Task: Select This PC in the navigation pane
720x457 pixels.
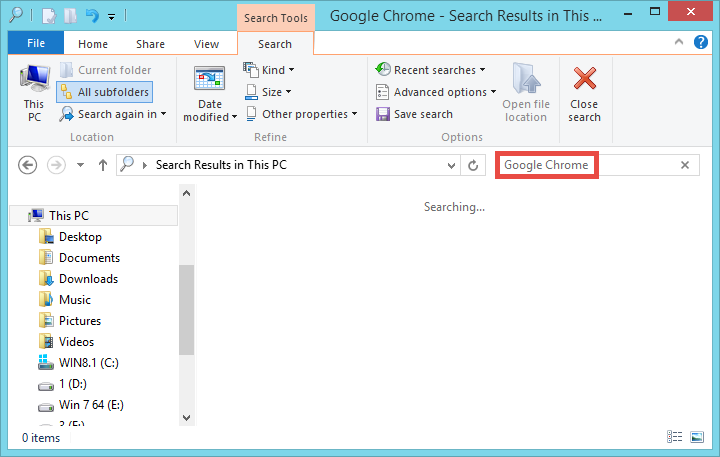Action: pyautogui.click(x=94, y=215)
